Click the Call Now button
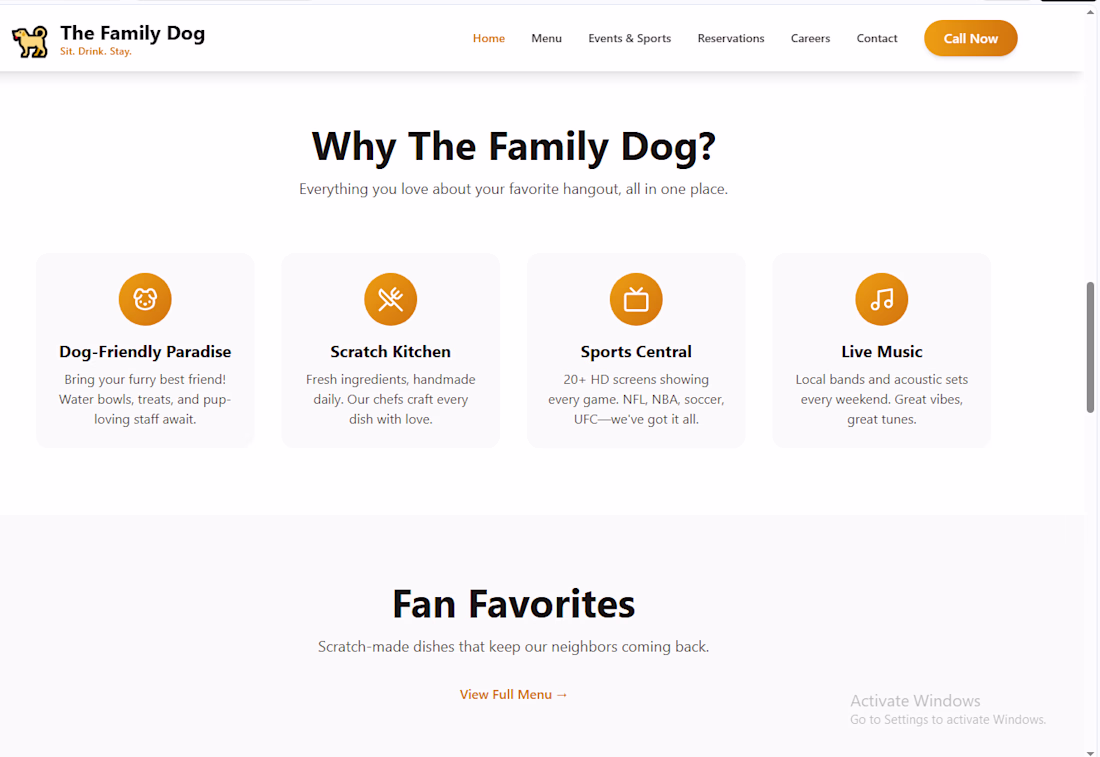 [971, 39]
